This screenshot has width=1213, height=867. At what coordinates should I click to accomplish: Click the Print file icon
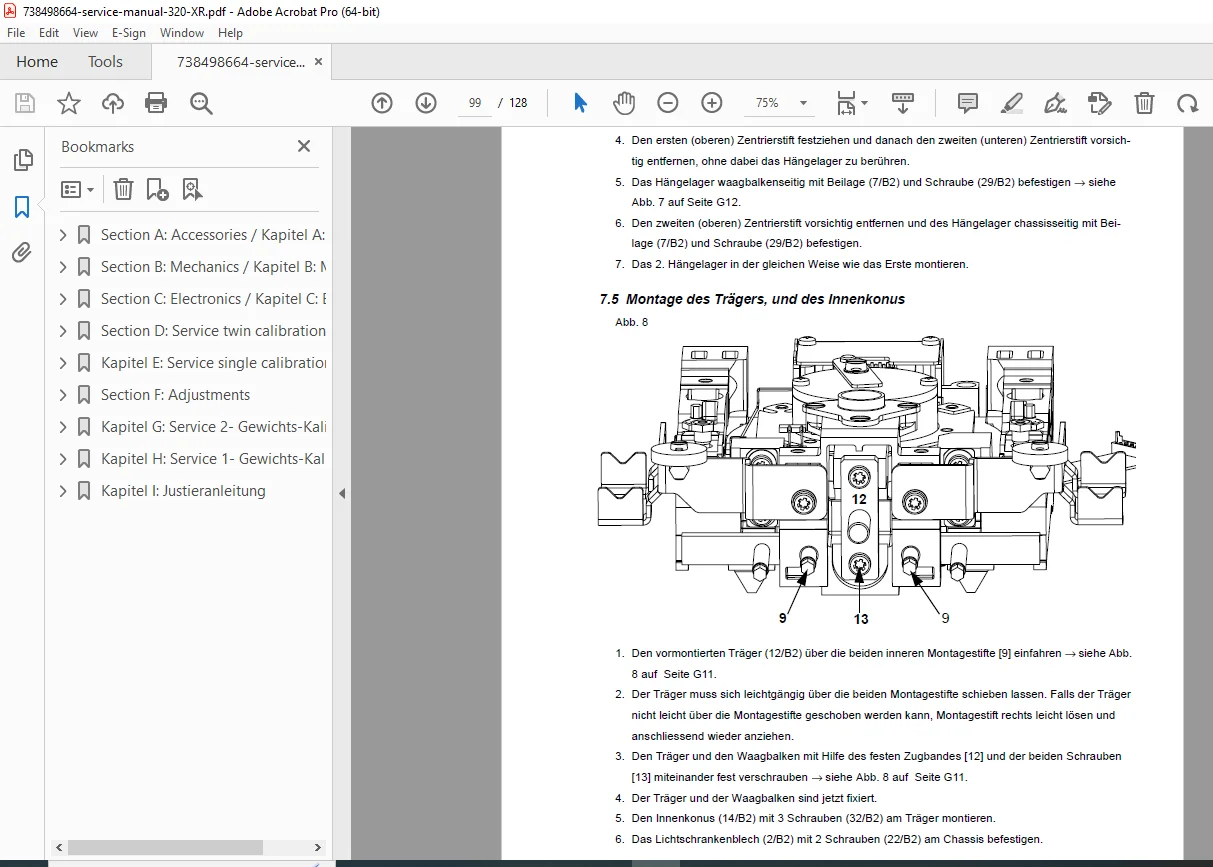pos(156,103)
